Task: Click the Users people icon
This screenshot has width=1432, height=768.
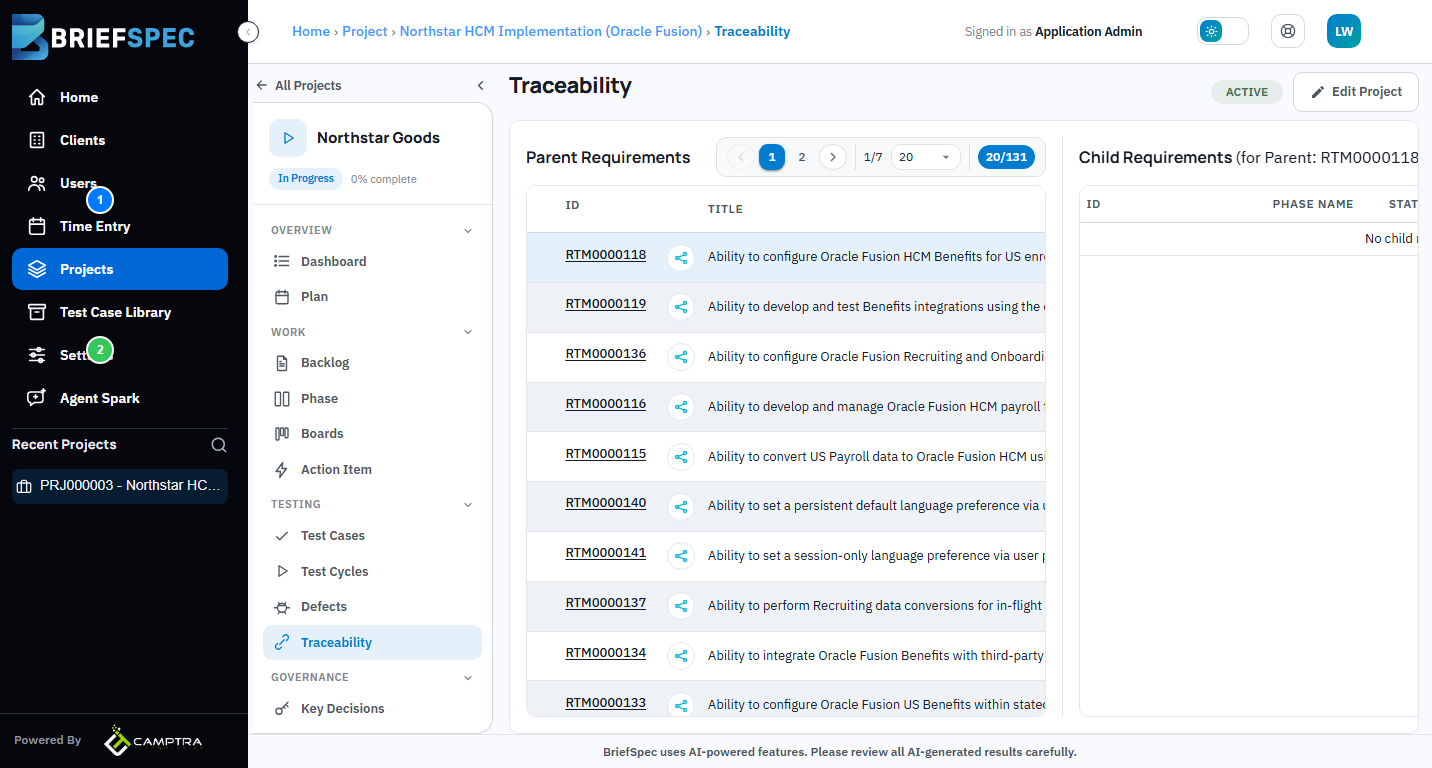Action: coord(37,183)
